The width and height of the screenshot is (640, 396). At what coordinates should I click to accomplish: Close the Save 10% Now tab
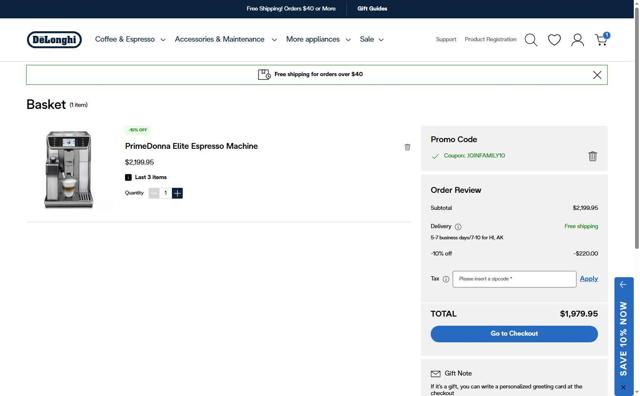pos(623,387)
